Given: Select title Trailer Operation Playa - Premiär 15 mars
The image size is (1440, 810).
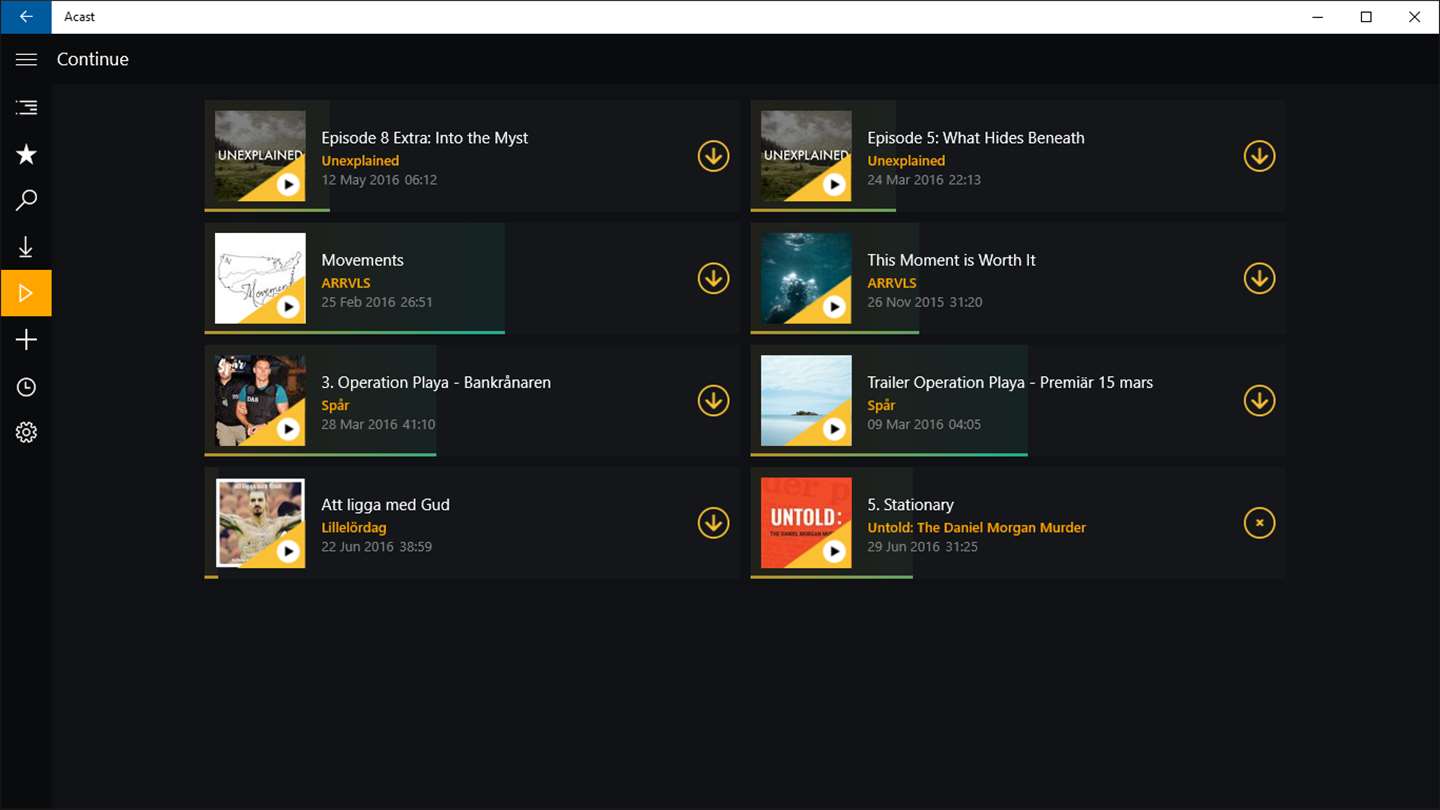Looking at the screenshot, I should [1010, 383].
